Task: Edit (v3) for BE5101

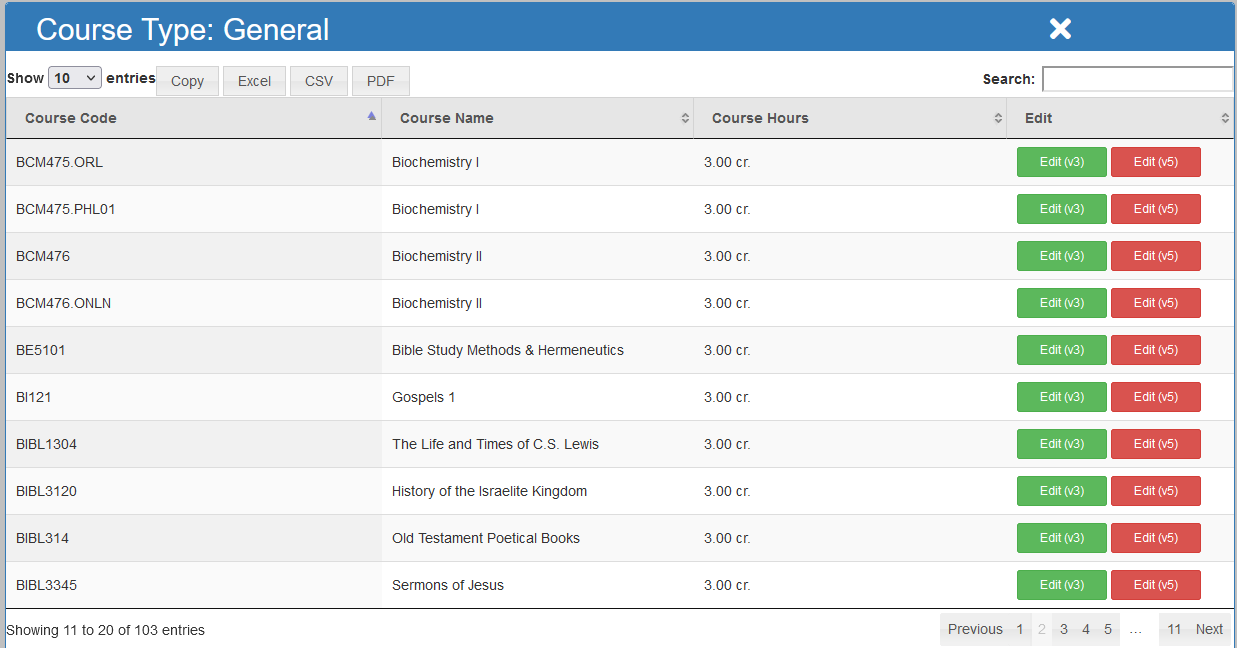Action: (1062, 350)
